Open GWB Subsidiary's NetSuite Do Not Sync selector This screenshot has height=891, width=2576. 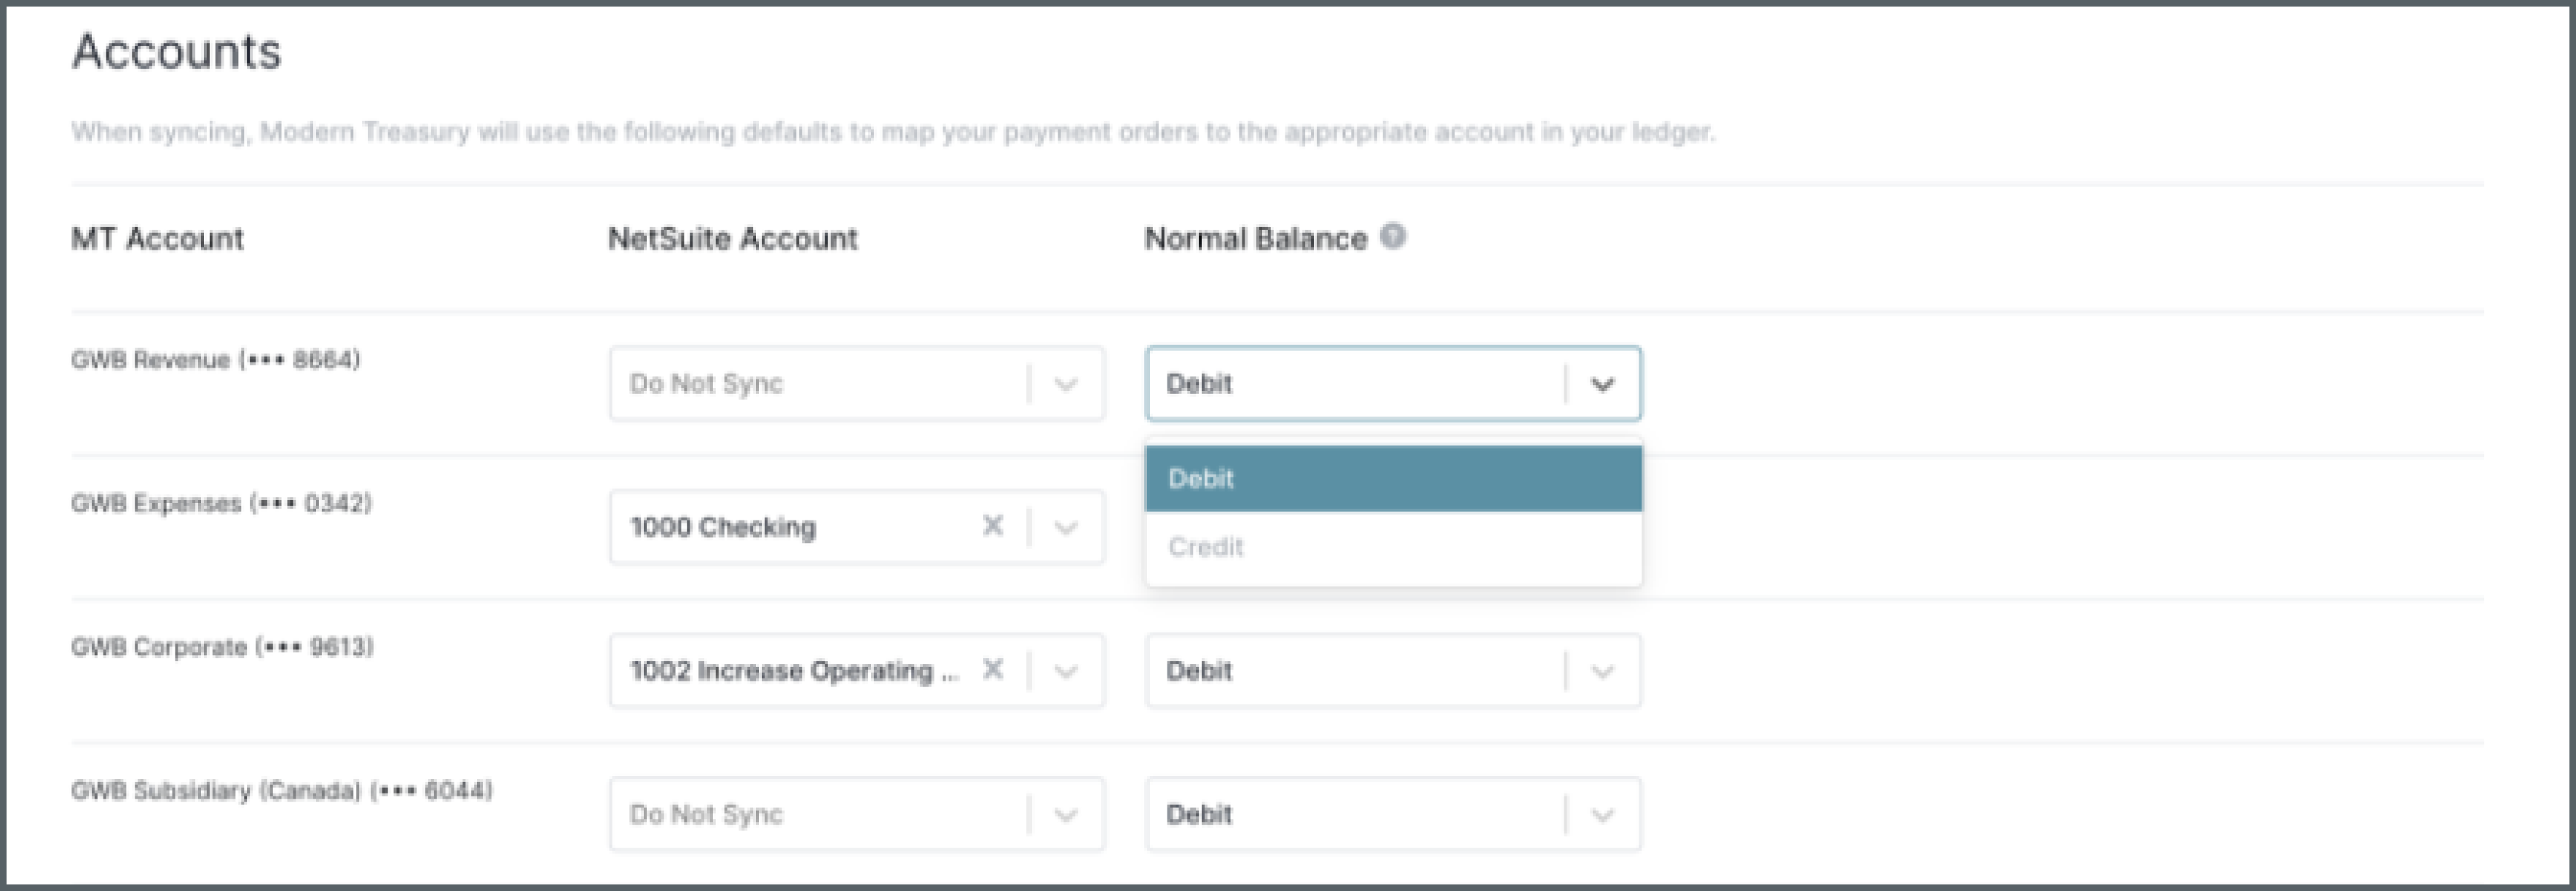855,814
